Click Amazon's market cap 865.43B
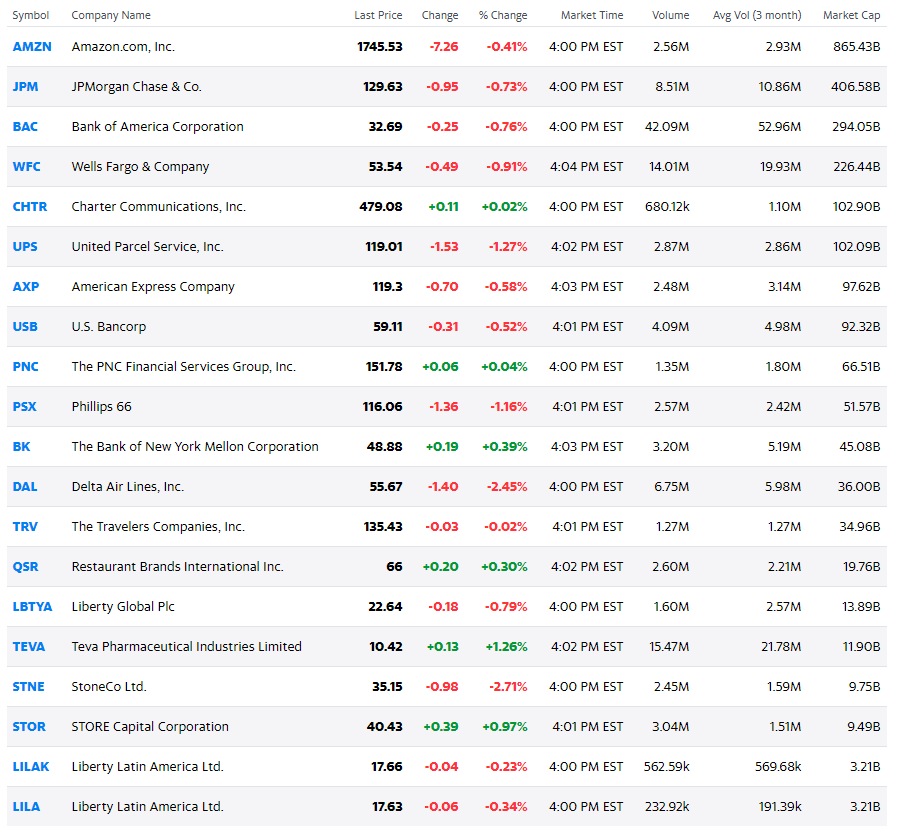This screenshot has width=905, height=828. (x=857, y=47)
